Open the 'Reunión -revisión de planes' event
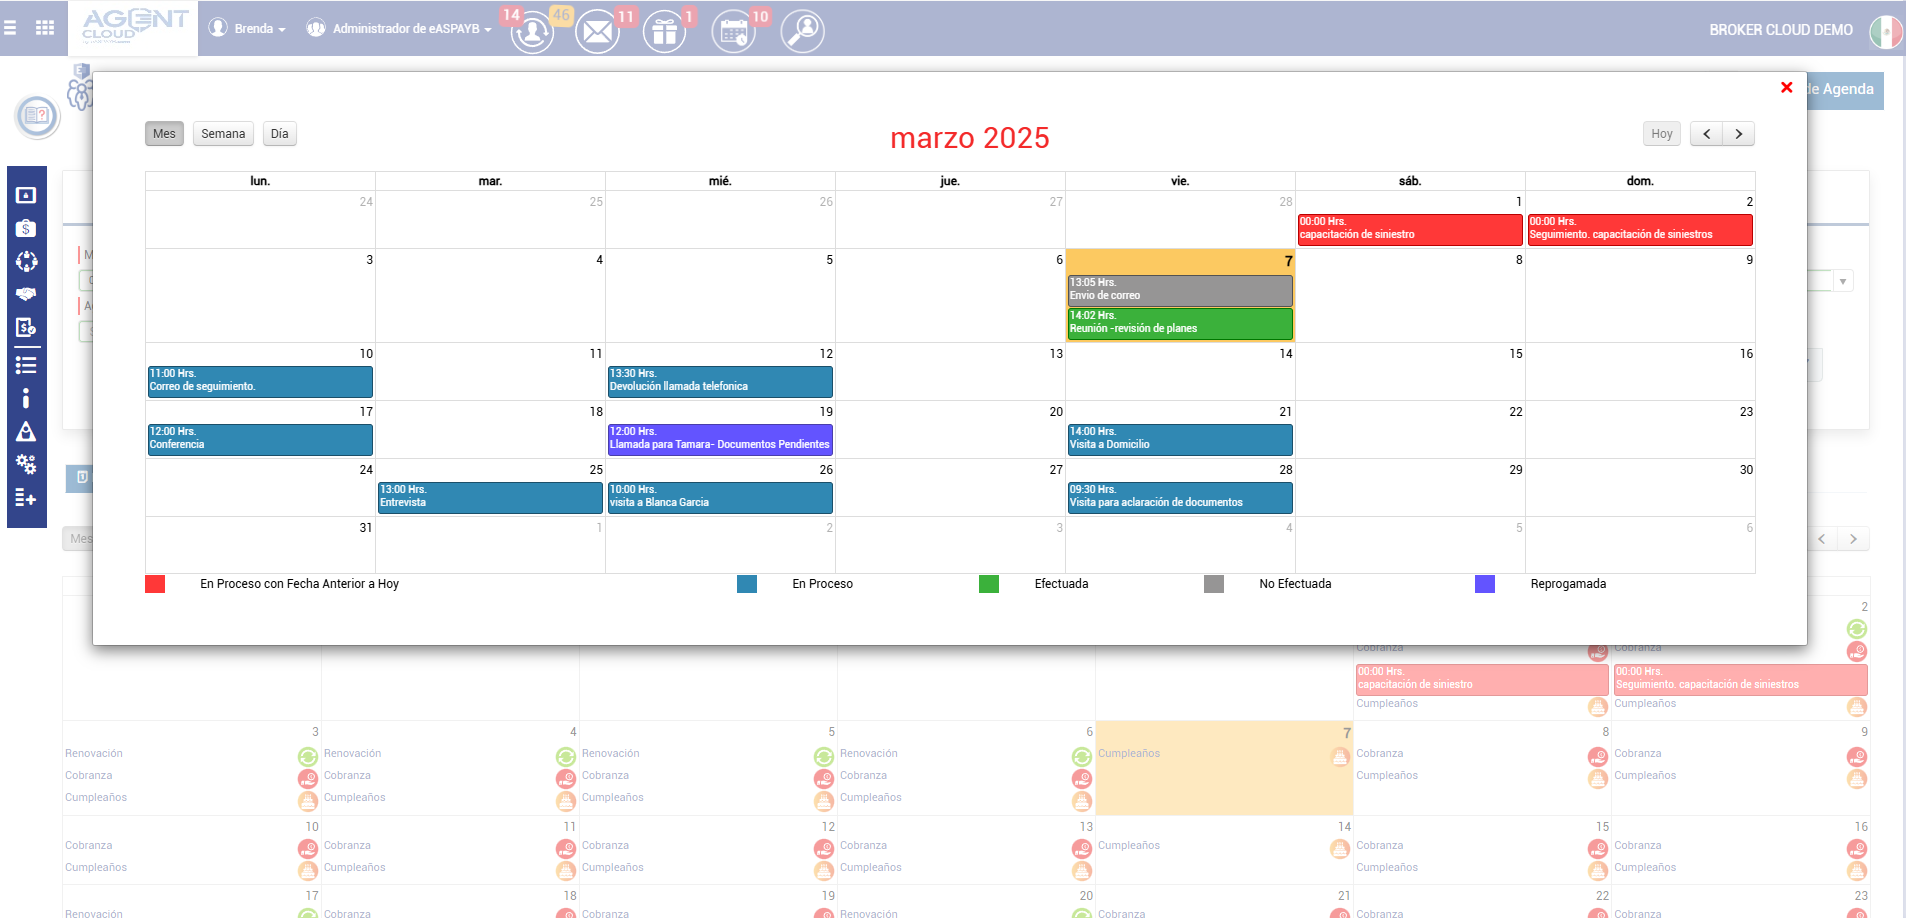This screenshot has width=1906, height=918. pos(1180,323)
